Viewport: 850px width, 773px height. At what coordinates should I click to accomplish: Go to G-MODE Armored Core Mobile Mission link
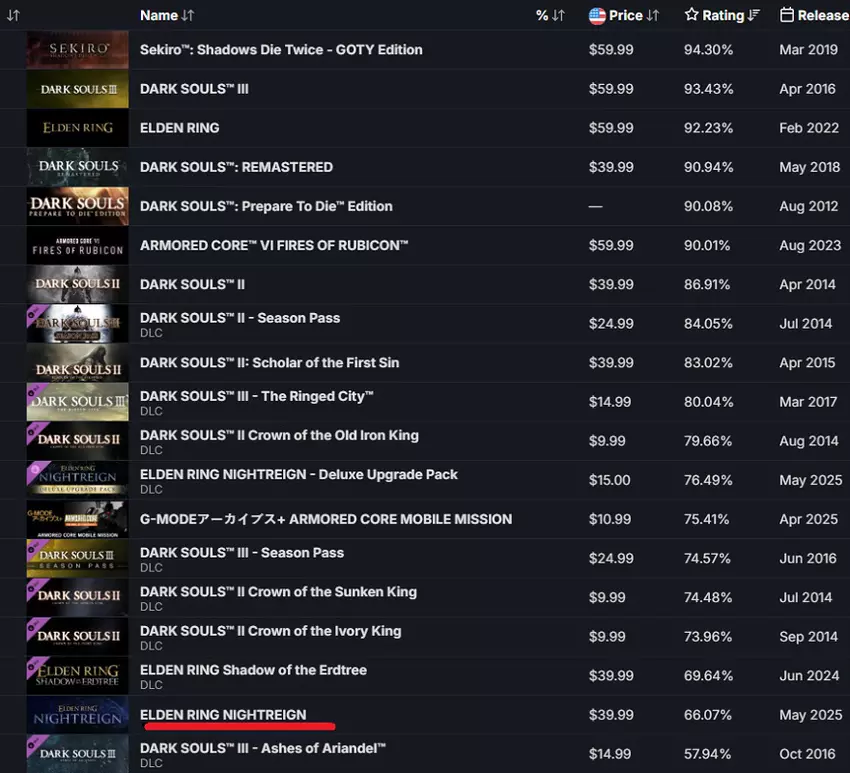click(325, 519)
